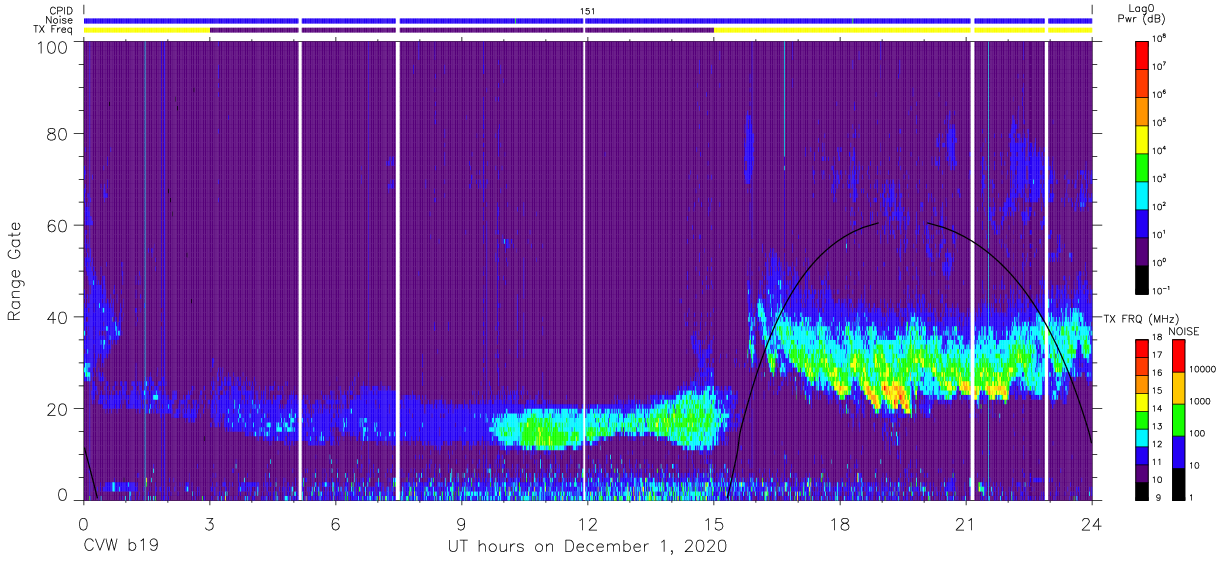
Task: Click the TX Freq strip above the plot
Action: point(587,30)
